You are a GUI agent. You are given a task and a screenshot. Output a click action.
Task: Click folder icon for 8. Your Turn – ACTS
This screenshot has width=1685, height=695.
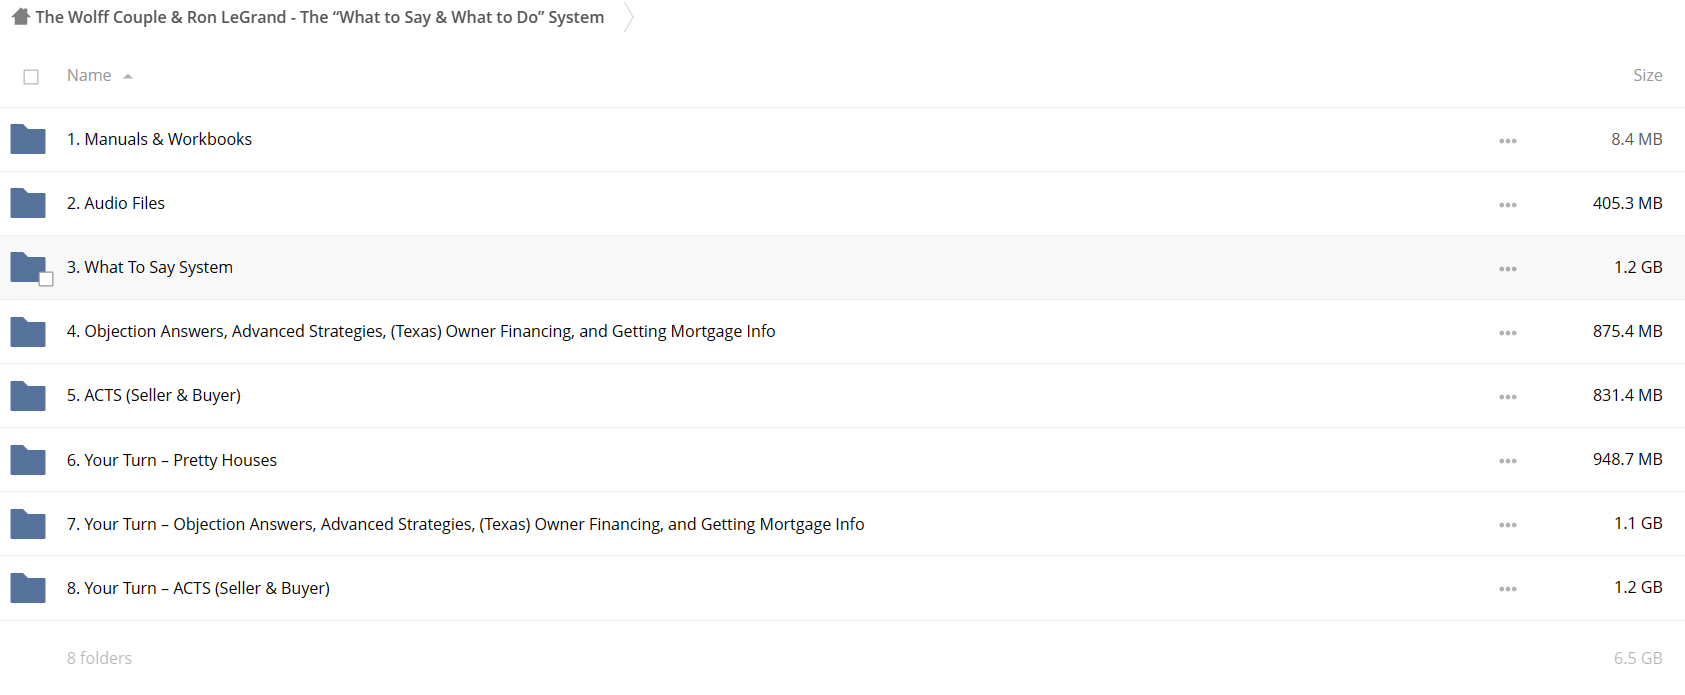(x=28, y=588)
